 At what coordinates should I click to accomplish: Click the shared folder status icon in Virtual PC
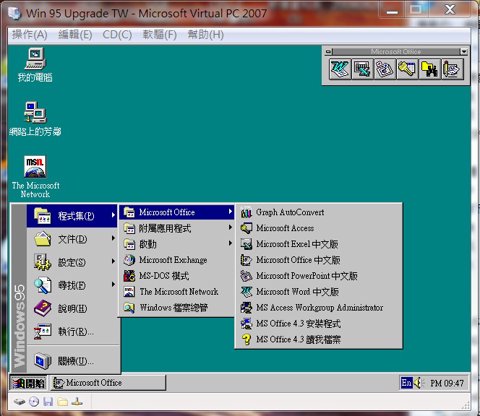(62, 402)
